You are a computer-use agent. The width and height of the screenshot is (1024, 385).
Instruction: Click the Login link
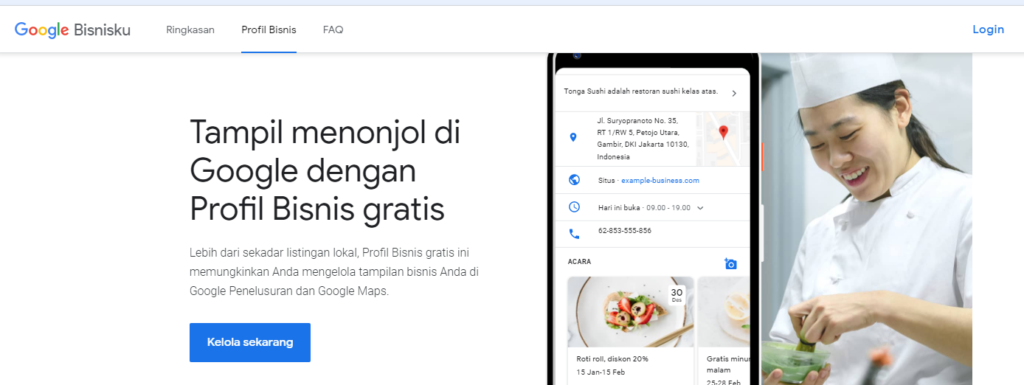pyautogui.click(x=988, y=29)
